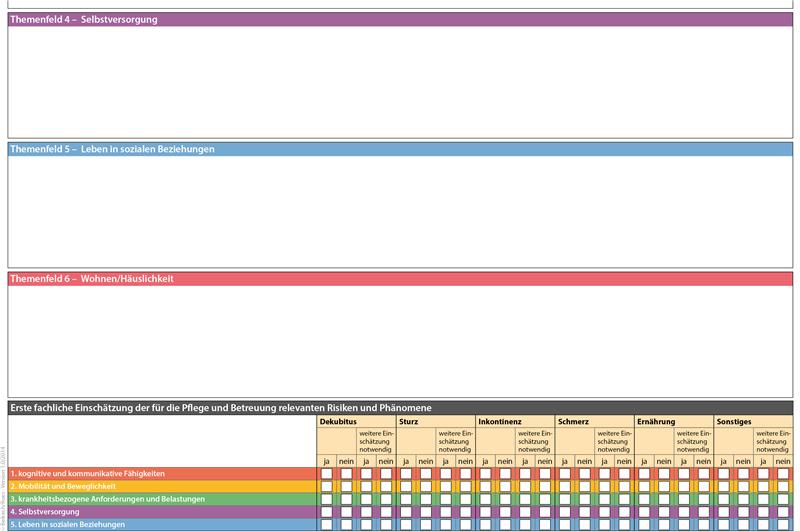Screen dimensions: 800x531
Task: Check first Schmerz 'ja' box in krankheitsbezogene Anforderungen row
Action: coord(565,498)
